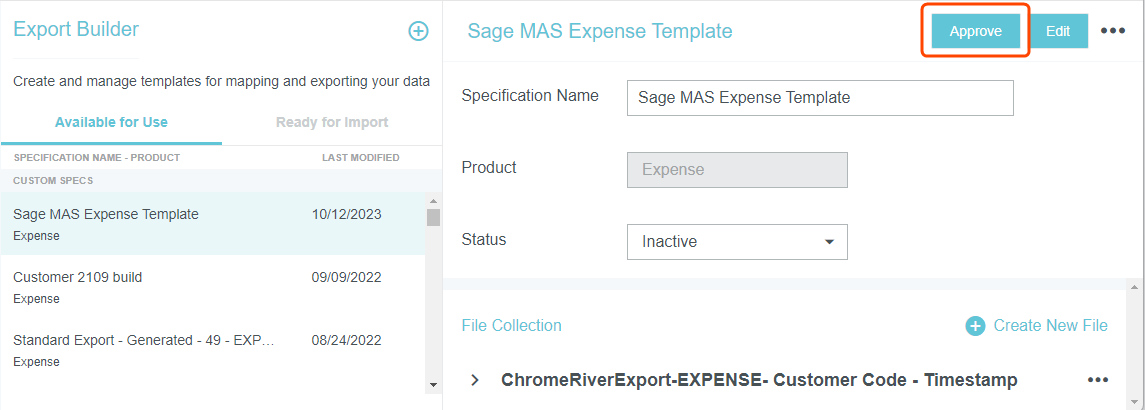
Task: Select Sage MAS Expense Template in list
Action: (x=106, y=214)
